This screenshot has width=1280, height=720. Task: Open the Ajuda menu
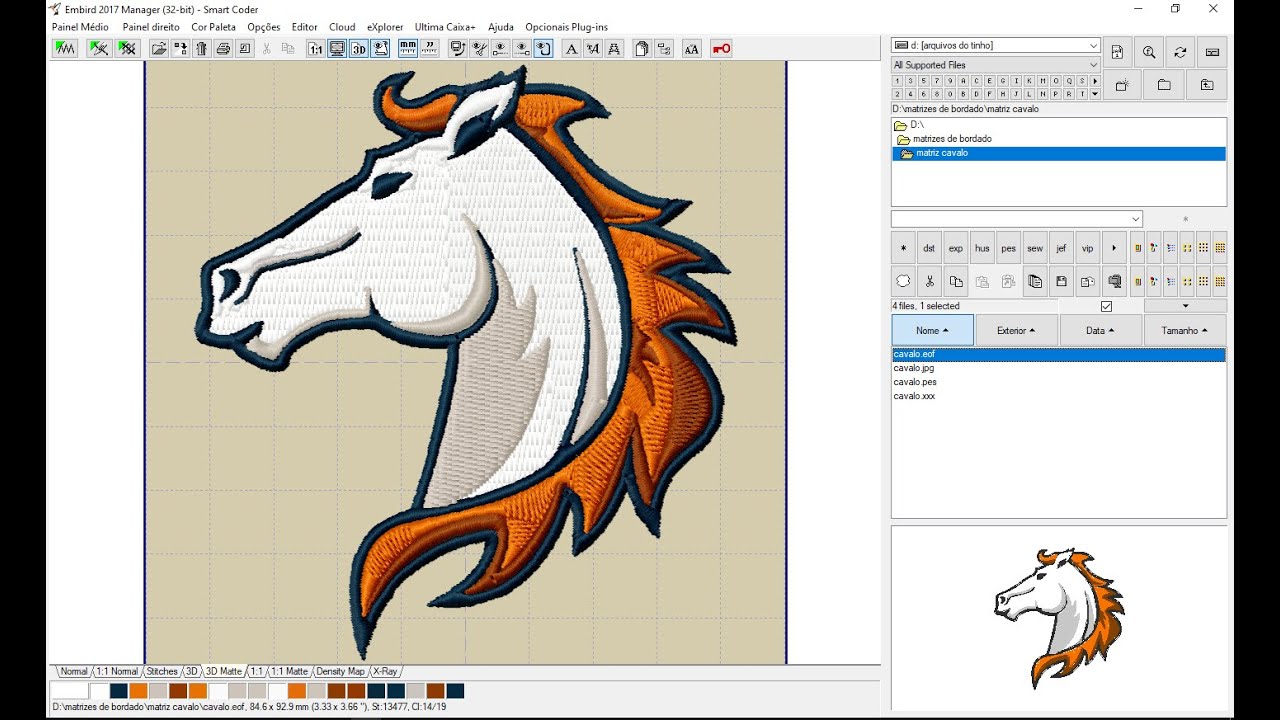(501, 27)
